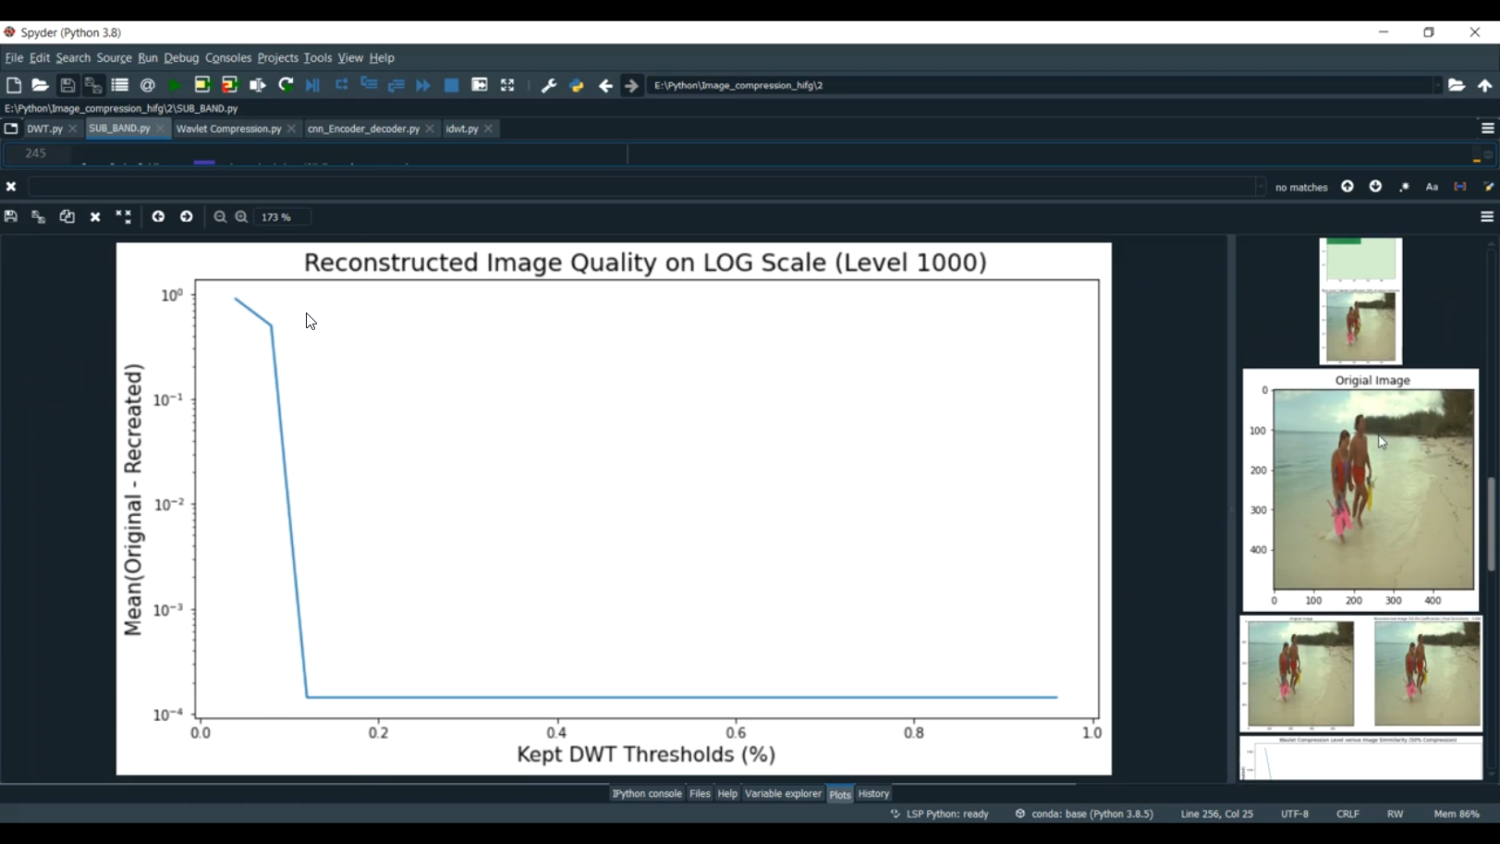Go forward to next cursor position
This screenshot has width=1500, height=844.
pos(632,86)
